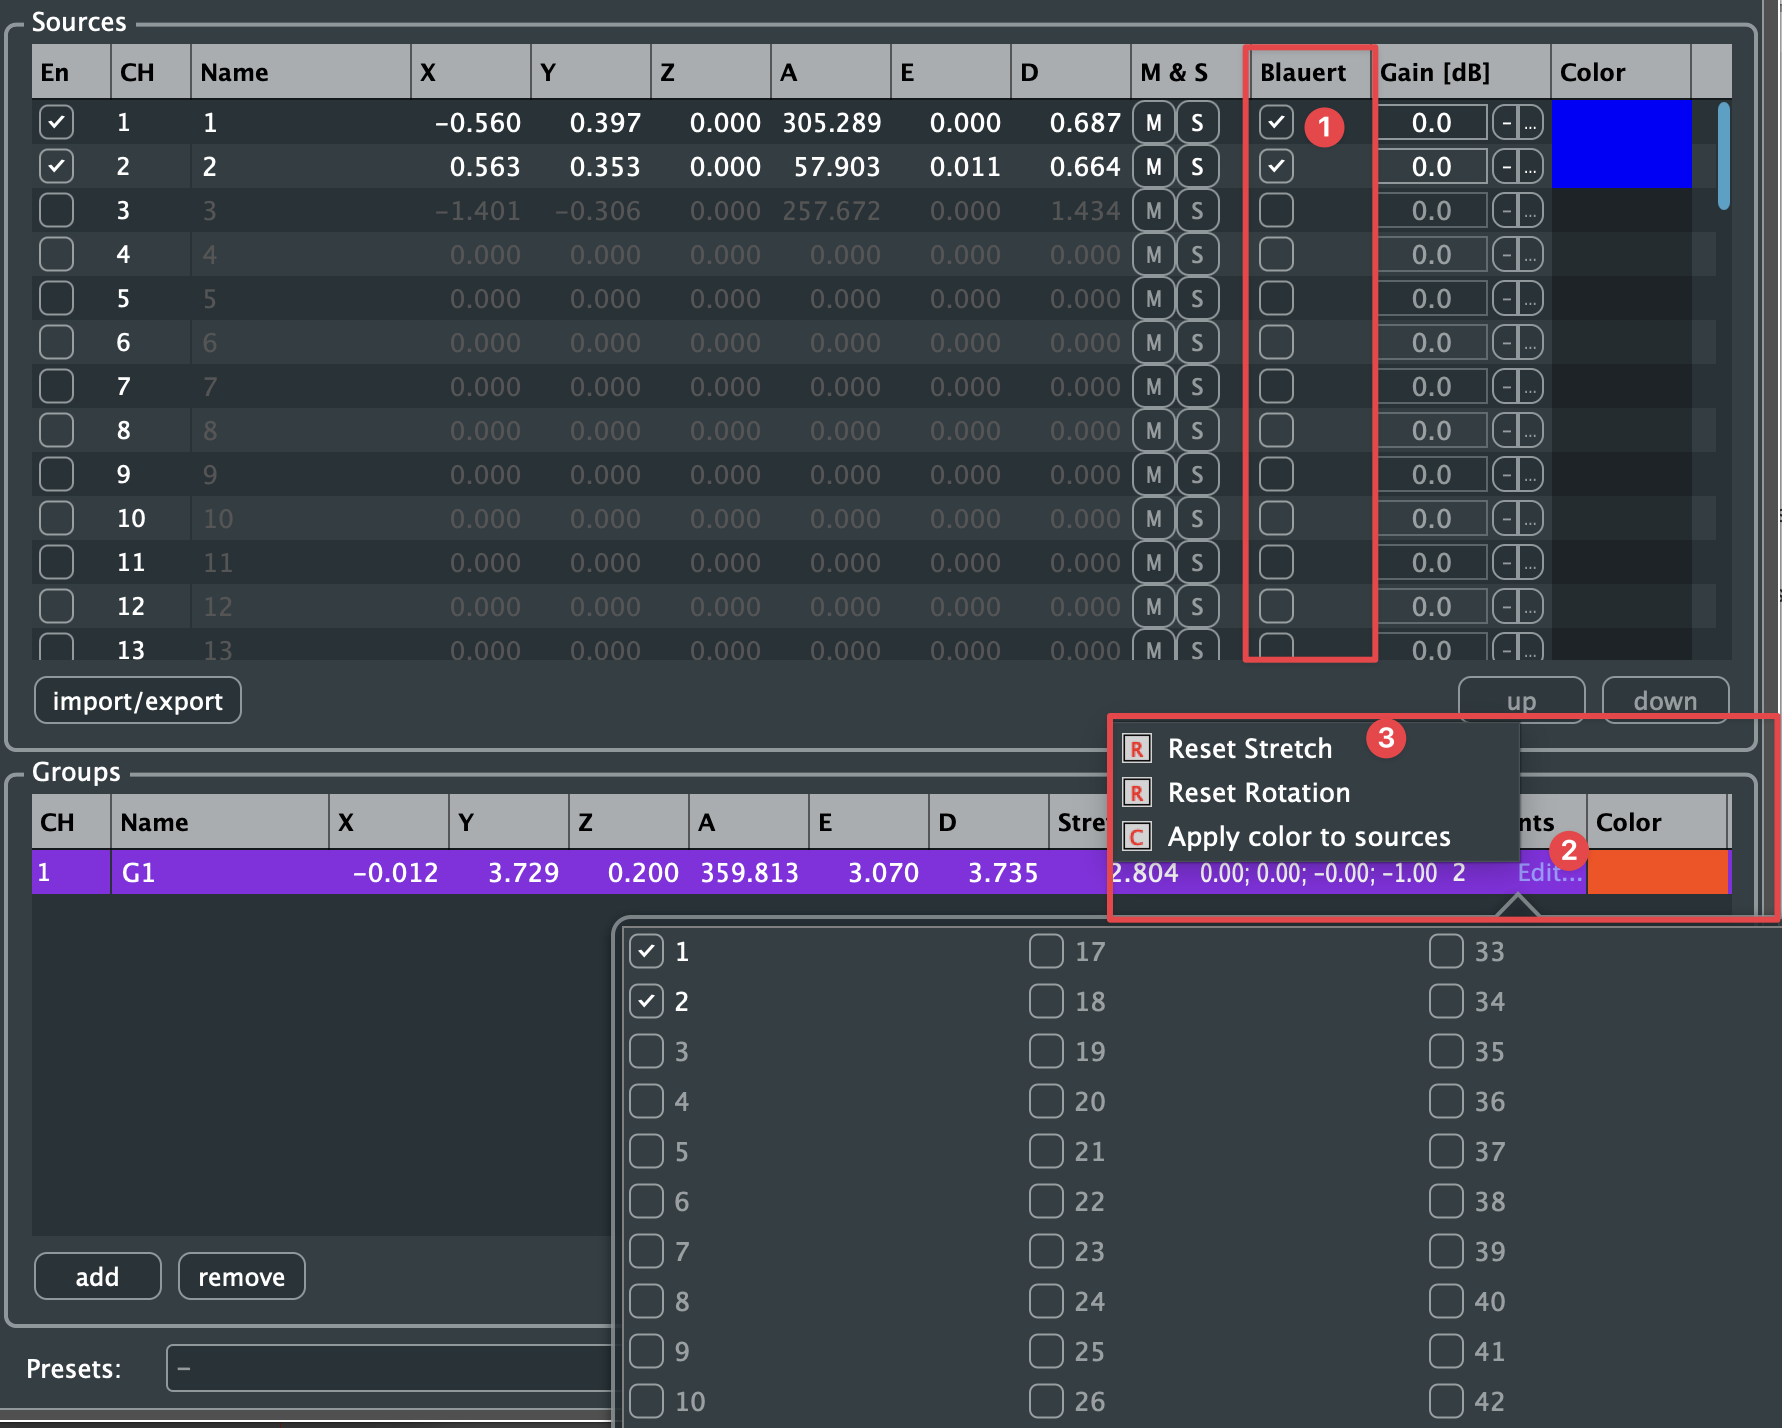Click the C icon beside Apply color
1782x1428 pixels.
click(x=1137, y=837)
